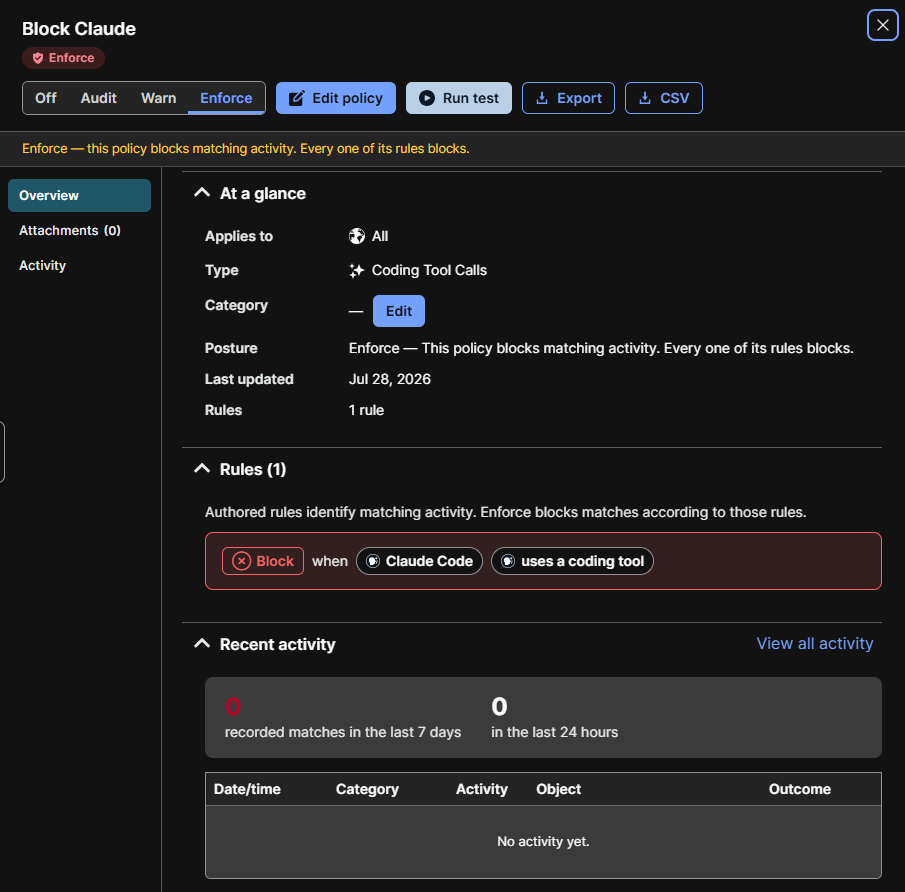The image size is (905, 892).
Task: Edit the policy Category
Action: click(x=399, y=311)
